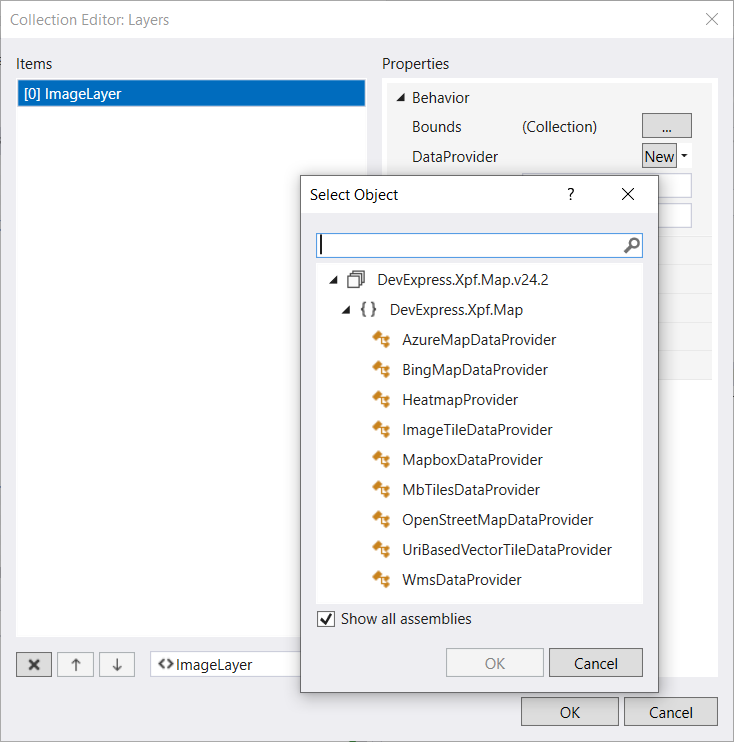Click the (Collection) value of Bounds
Screen dimensions: 734x742
pyautogui.click(x=559, y=126)
